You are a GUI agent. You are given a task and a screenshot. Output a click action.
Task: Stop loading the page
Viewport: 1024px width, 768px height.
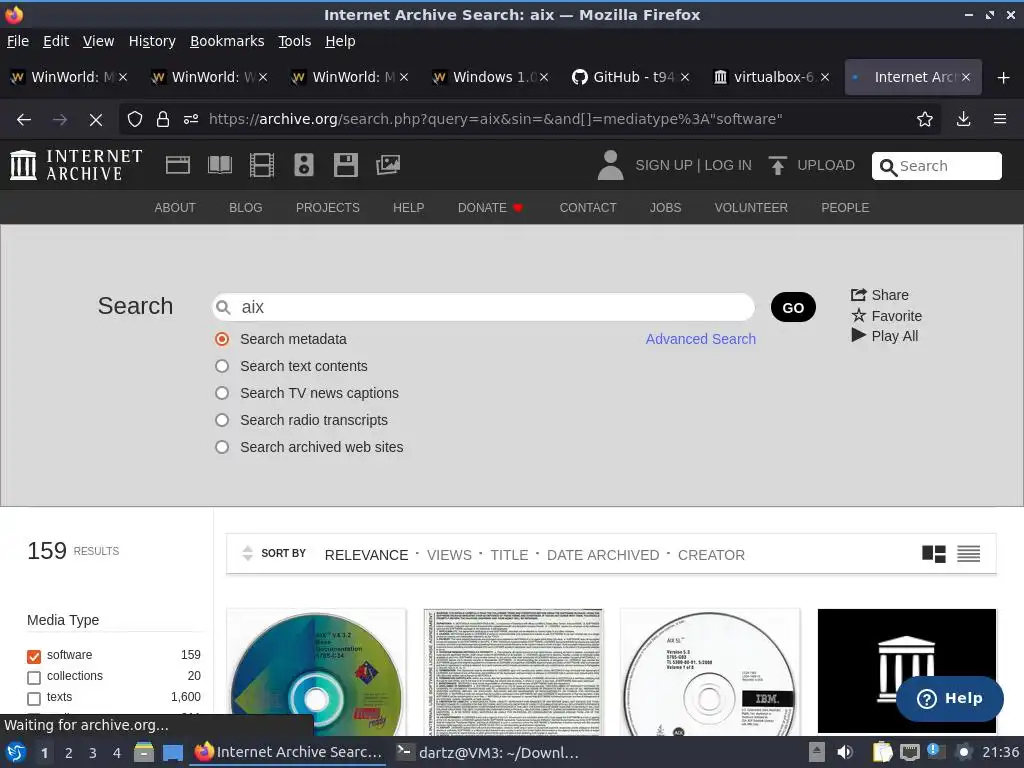point(96,120)
